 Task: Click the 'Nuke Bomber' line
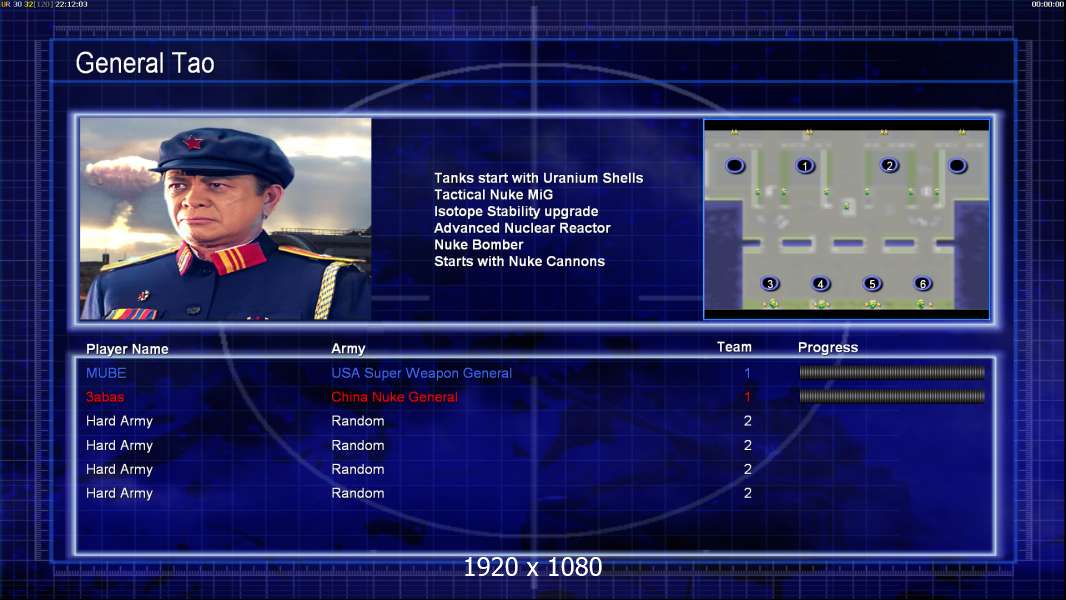[x=479, y=245]
